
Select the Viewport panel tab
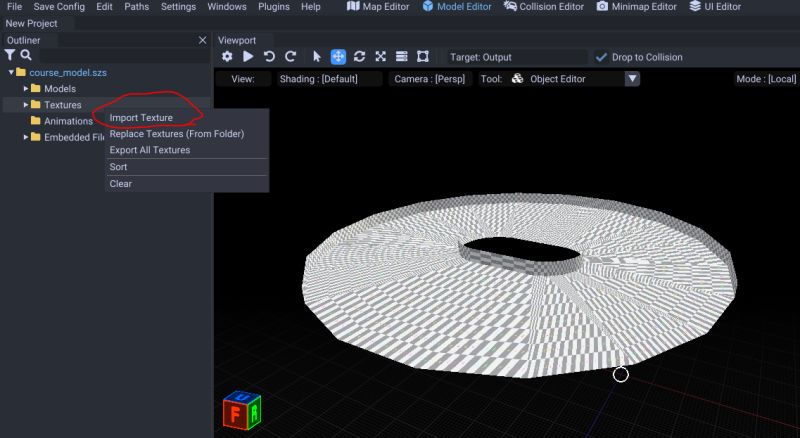[237, 40]
